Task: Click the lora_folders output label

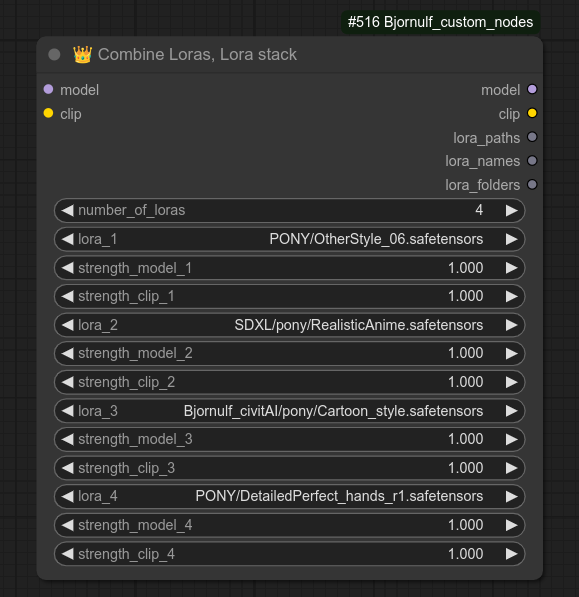Action: point(483,185)
